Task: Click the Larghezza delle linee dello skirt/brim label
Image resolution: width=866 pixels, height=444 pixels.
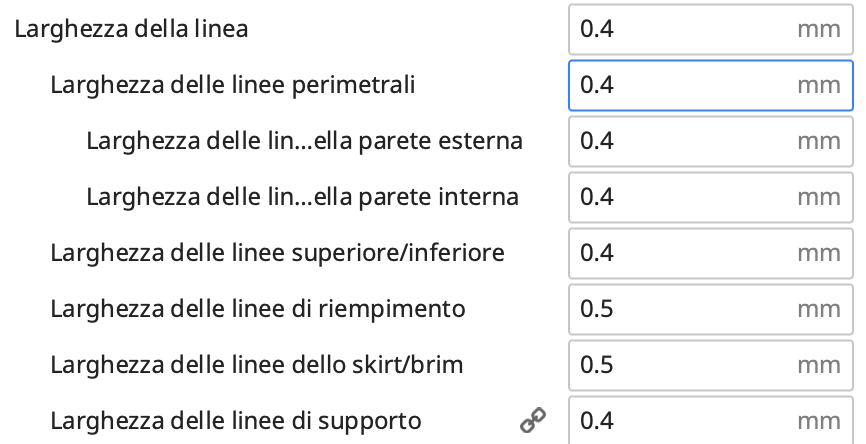Action: tap(257, 365)
